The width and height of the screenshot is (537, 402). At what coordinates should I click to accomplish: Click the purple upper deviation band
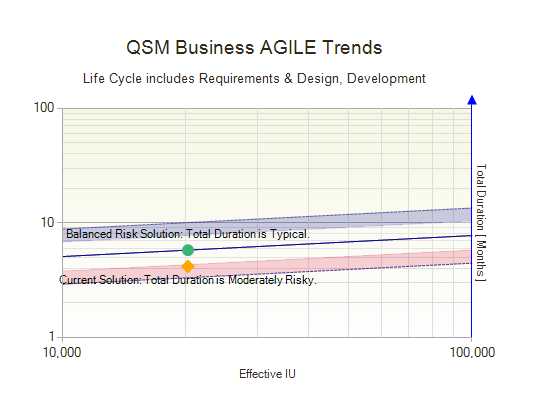tap(377, 218)
